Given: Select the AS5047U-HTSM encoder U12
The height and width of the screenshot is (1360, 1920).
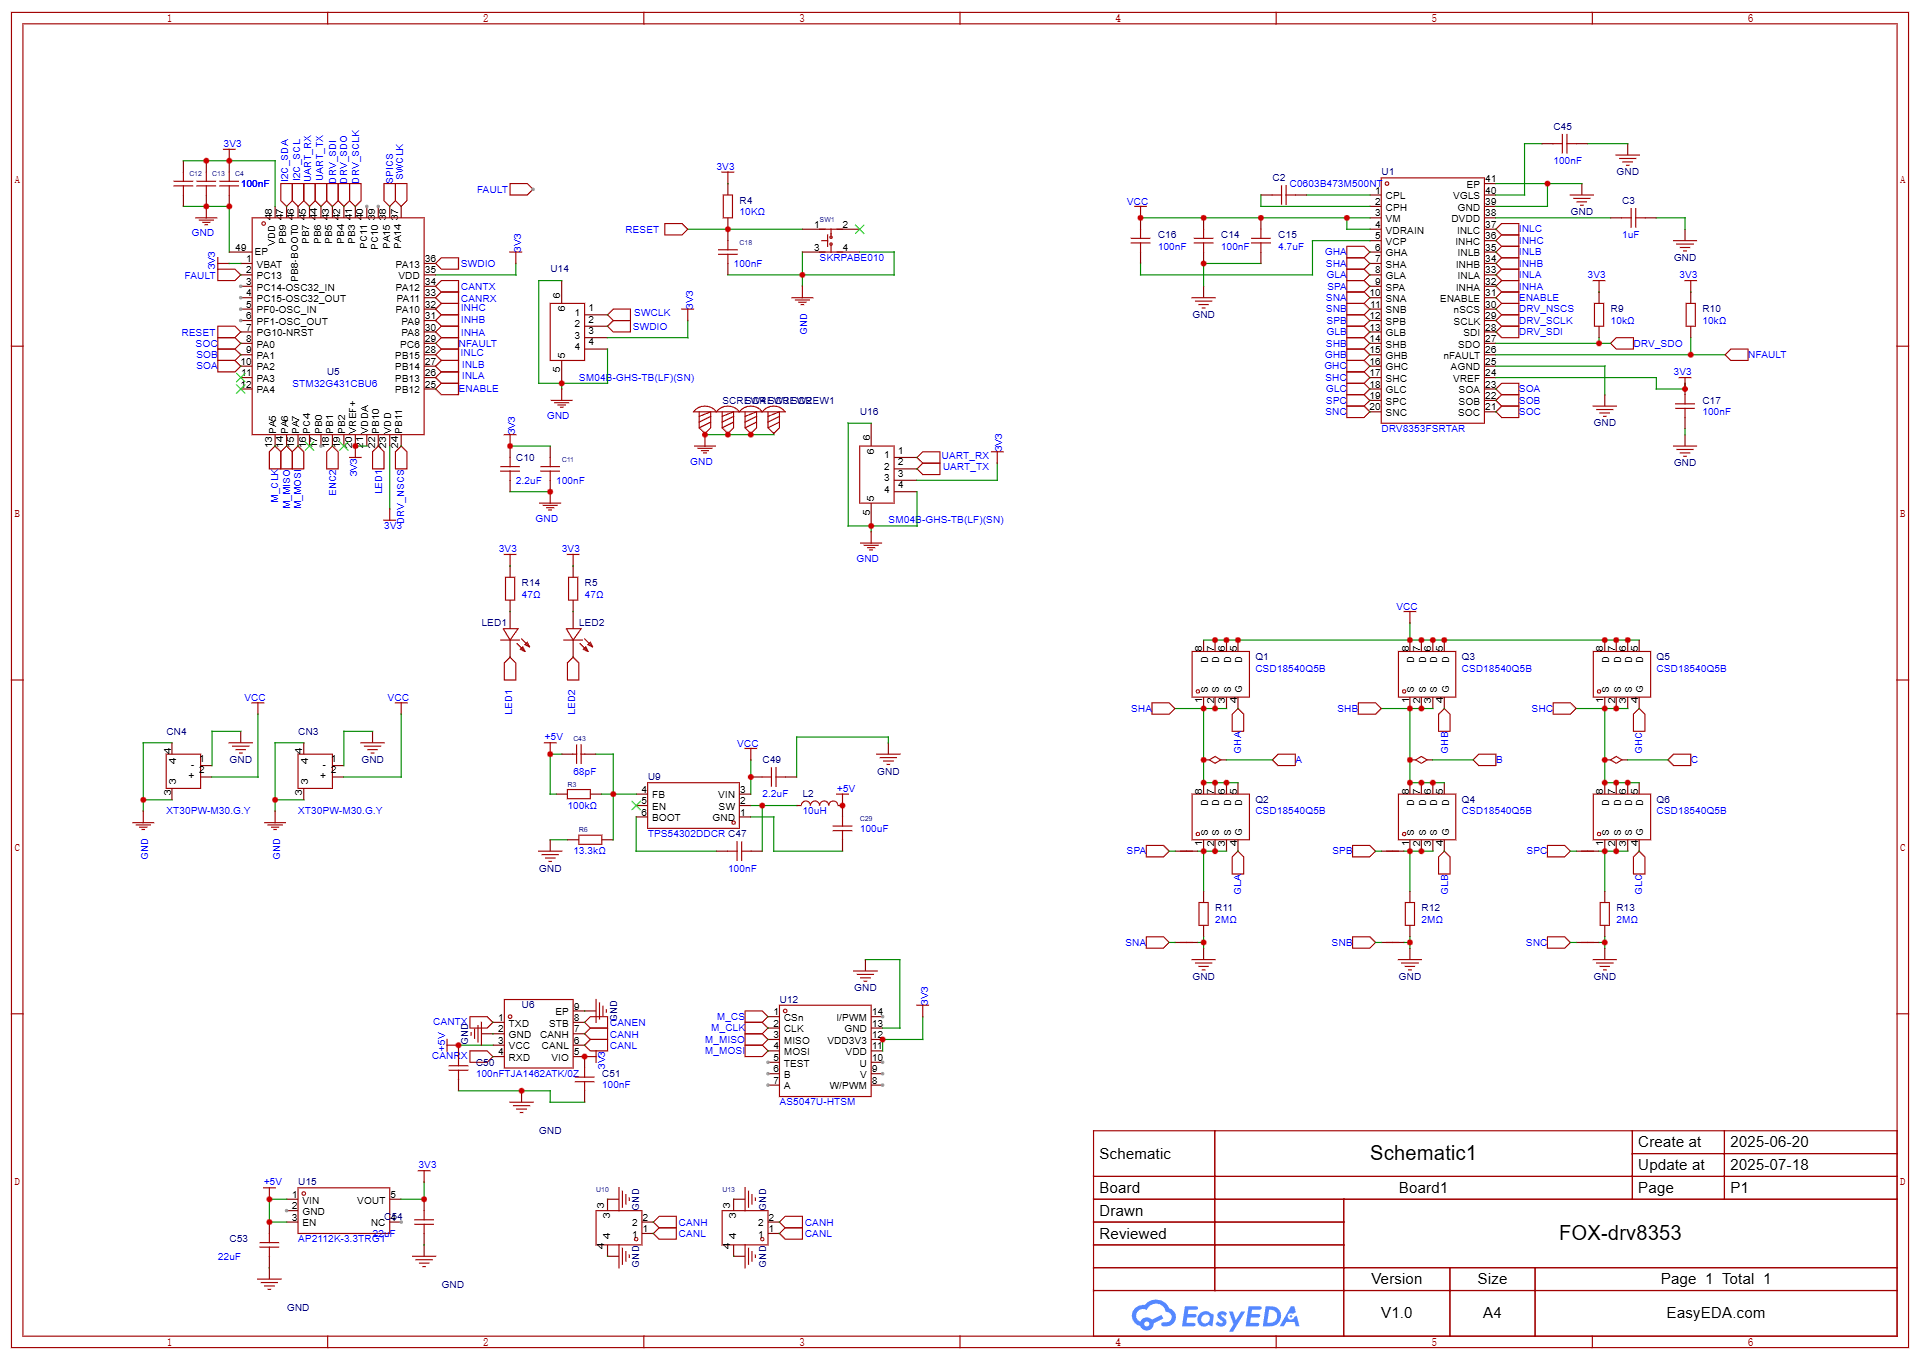Looking at the screenshot, I should tap(825, 1051).
